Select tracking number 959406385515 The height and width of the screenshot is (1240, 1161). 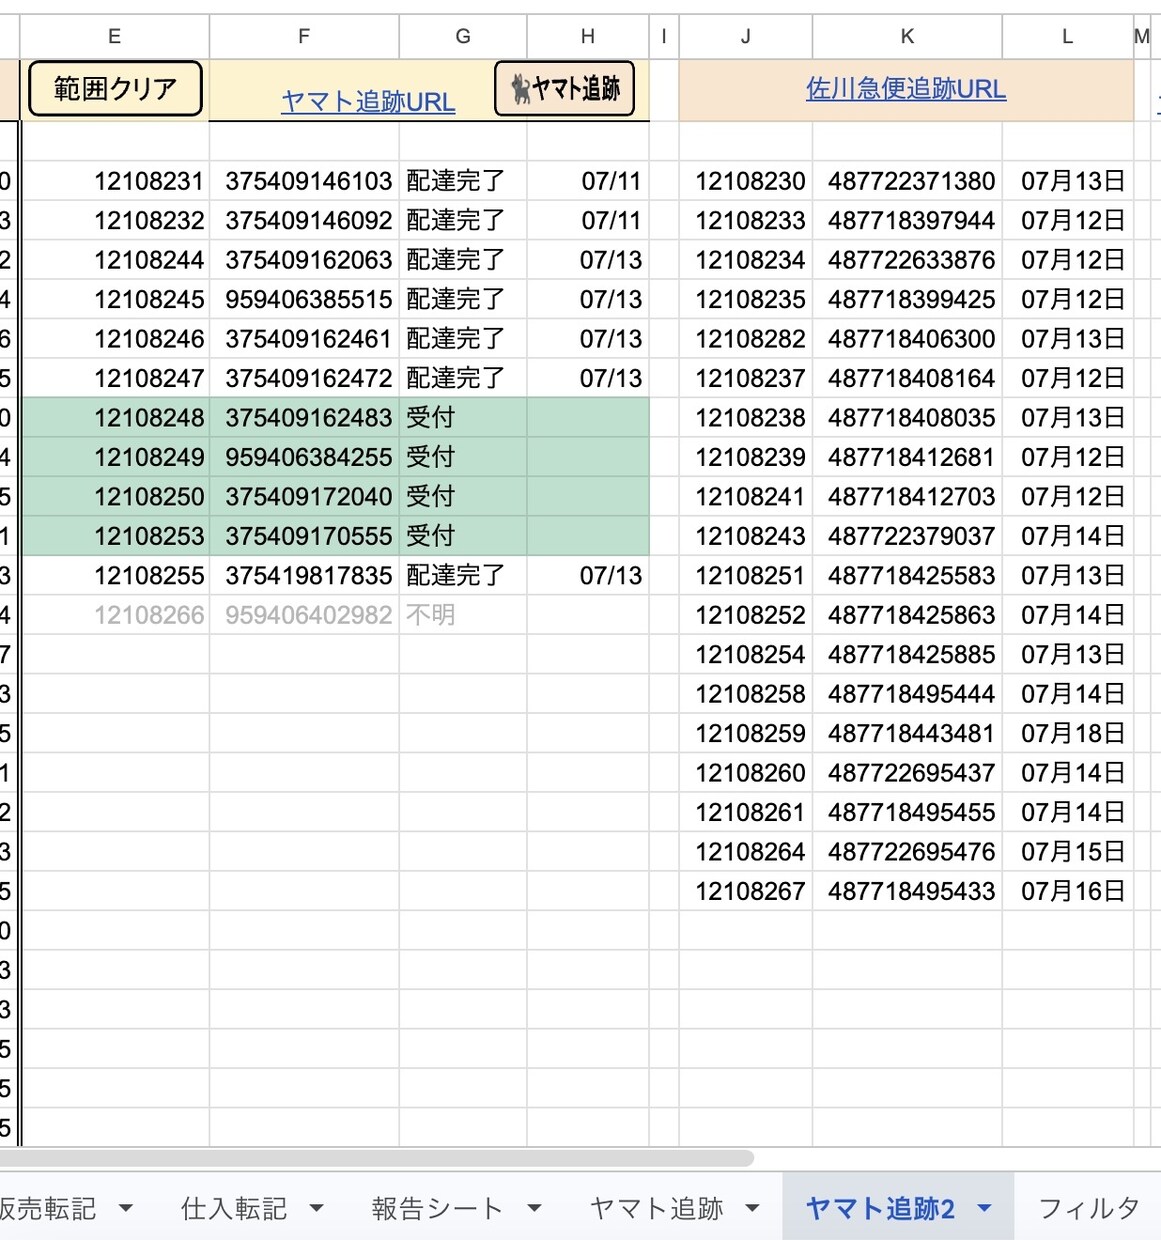[304, 299]
